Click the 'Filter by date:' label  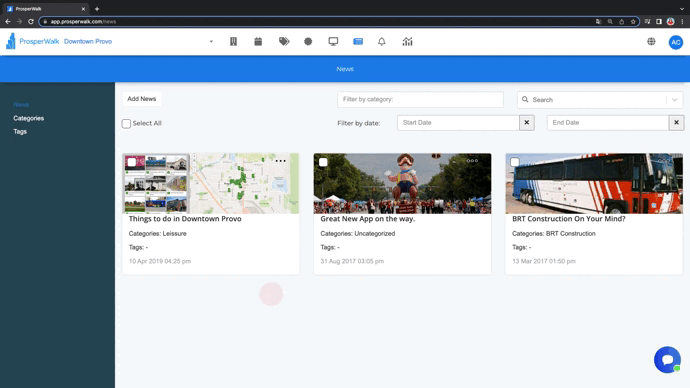(x=359, y=123)
